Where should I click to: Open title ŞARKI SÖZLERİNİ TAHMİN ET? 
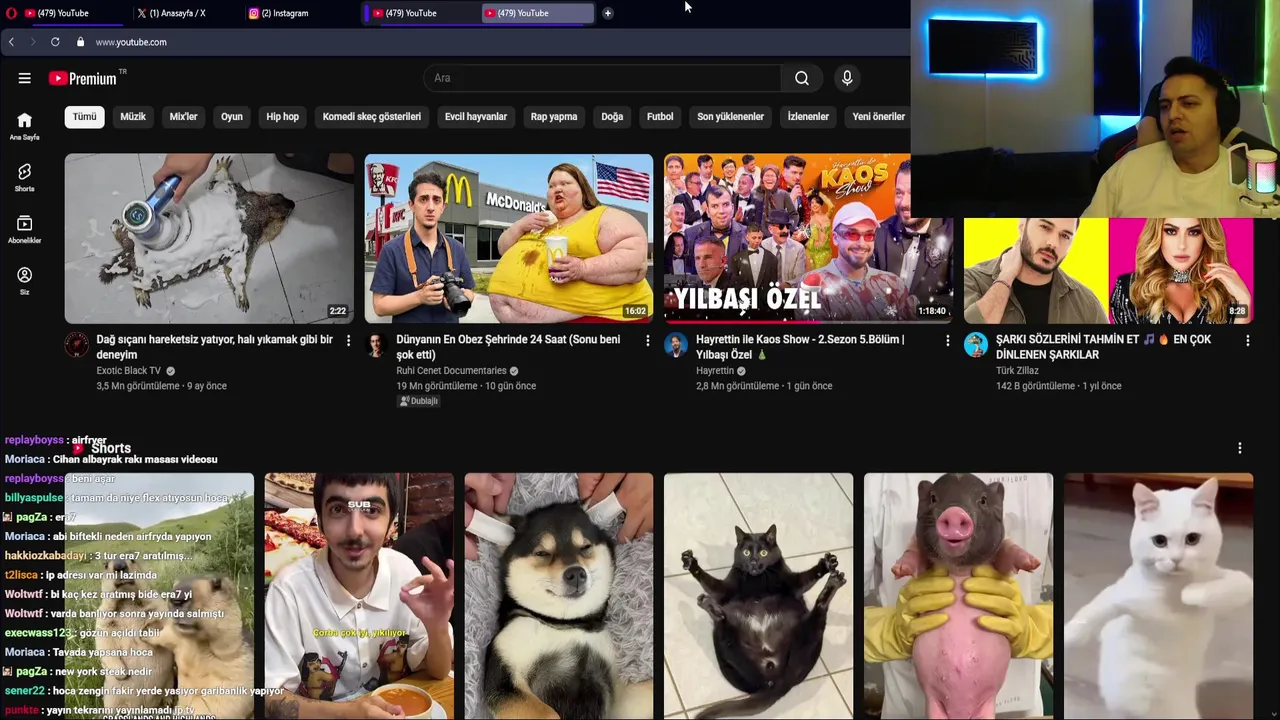click(x=1104, y=347)
